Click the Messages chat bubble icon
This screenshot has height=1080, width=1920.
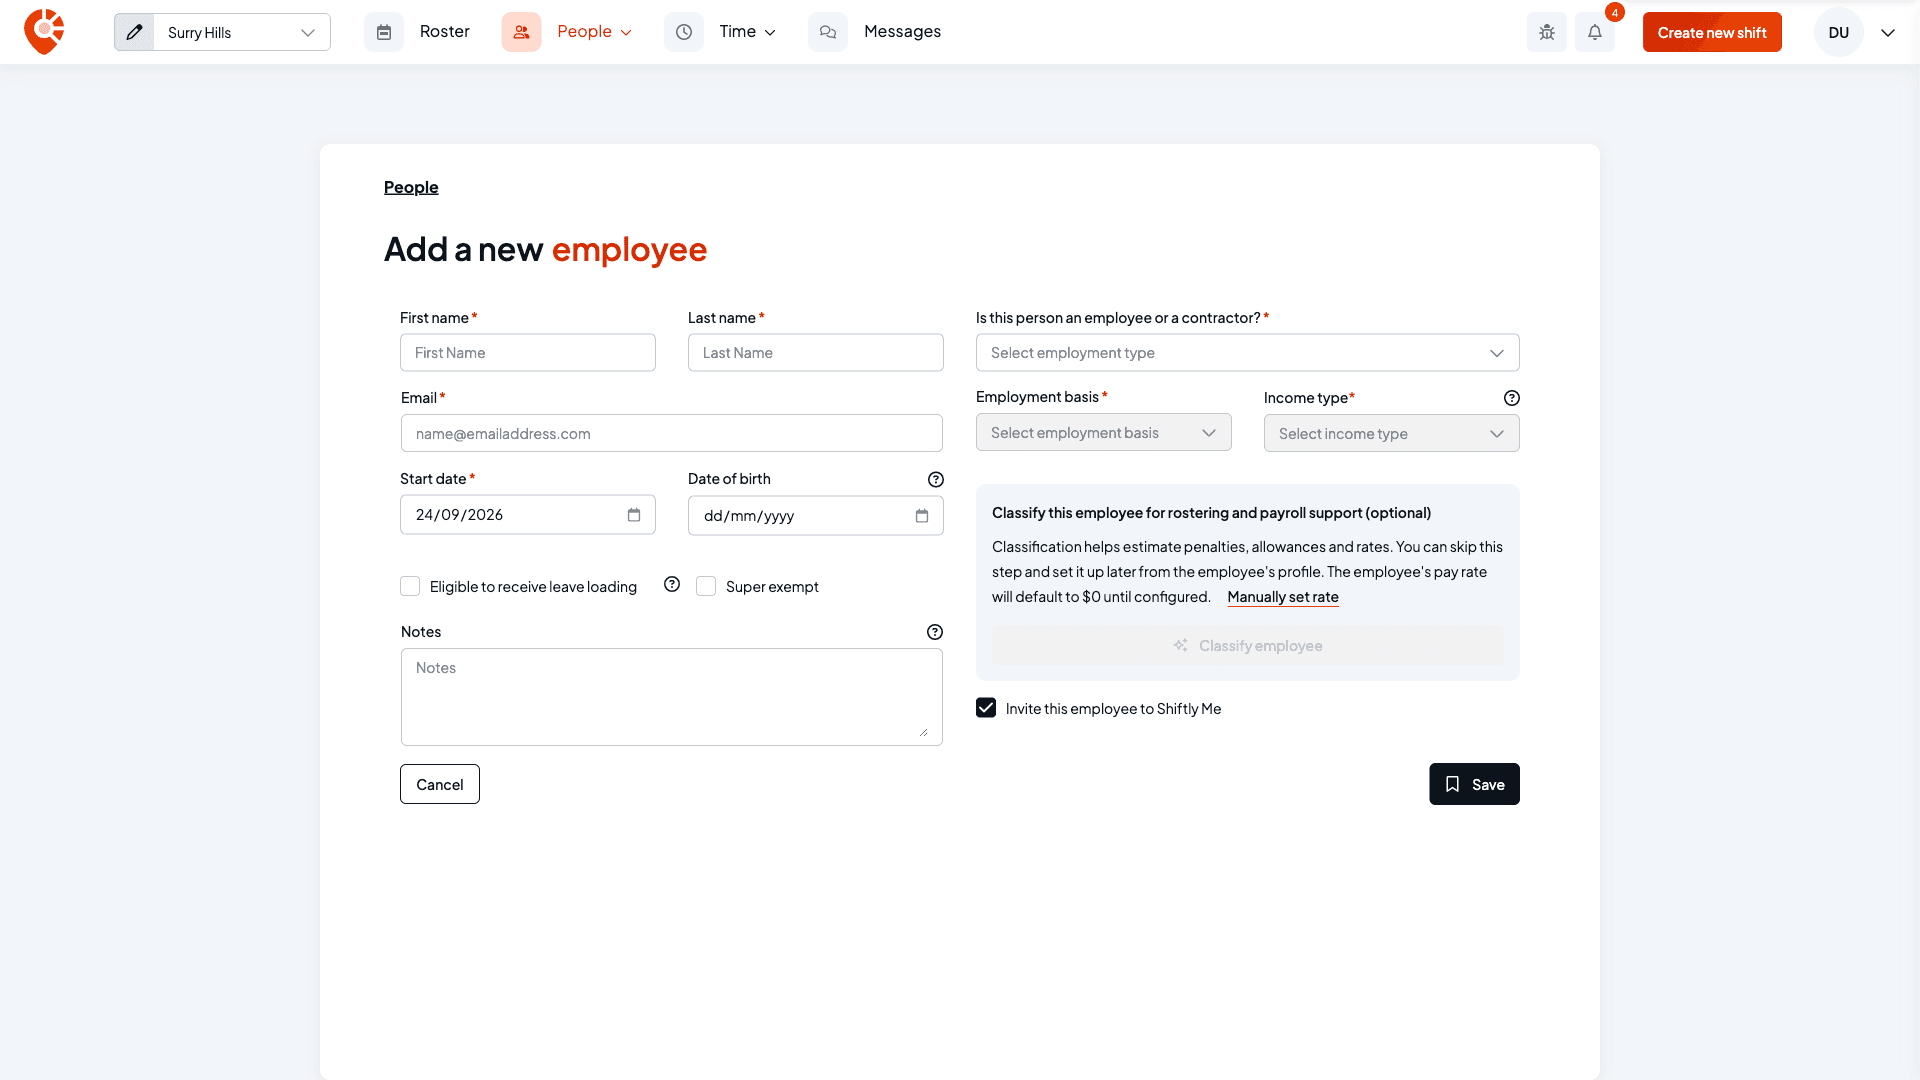pyautogui.click(x=828, y=32)
